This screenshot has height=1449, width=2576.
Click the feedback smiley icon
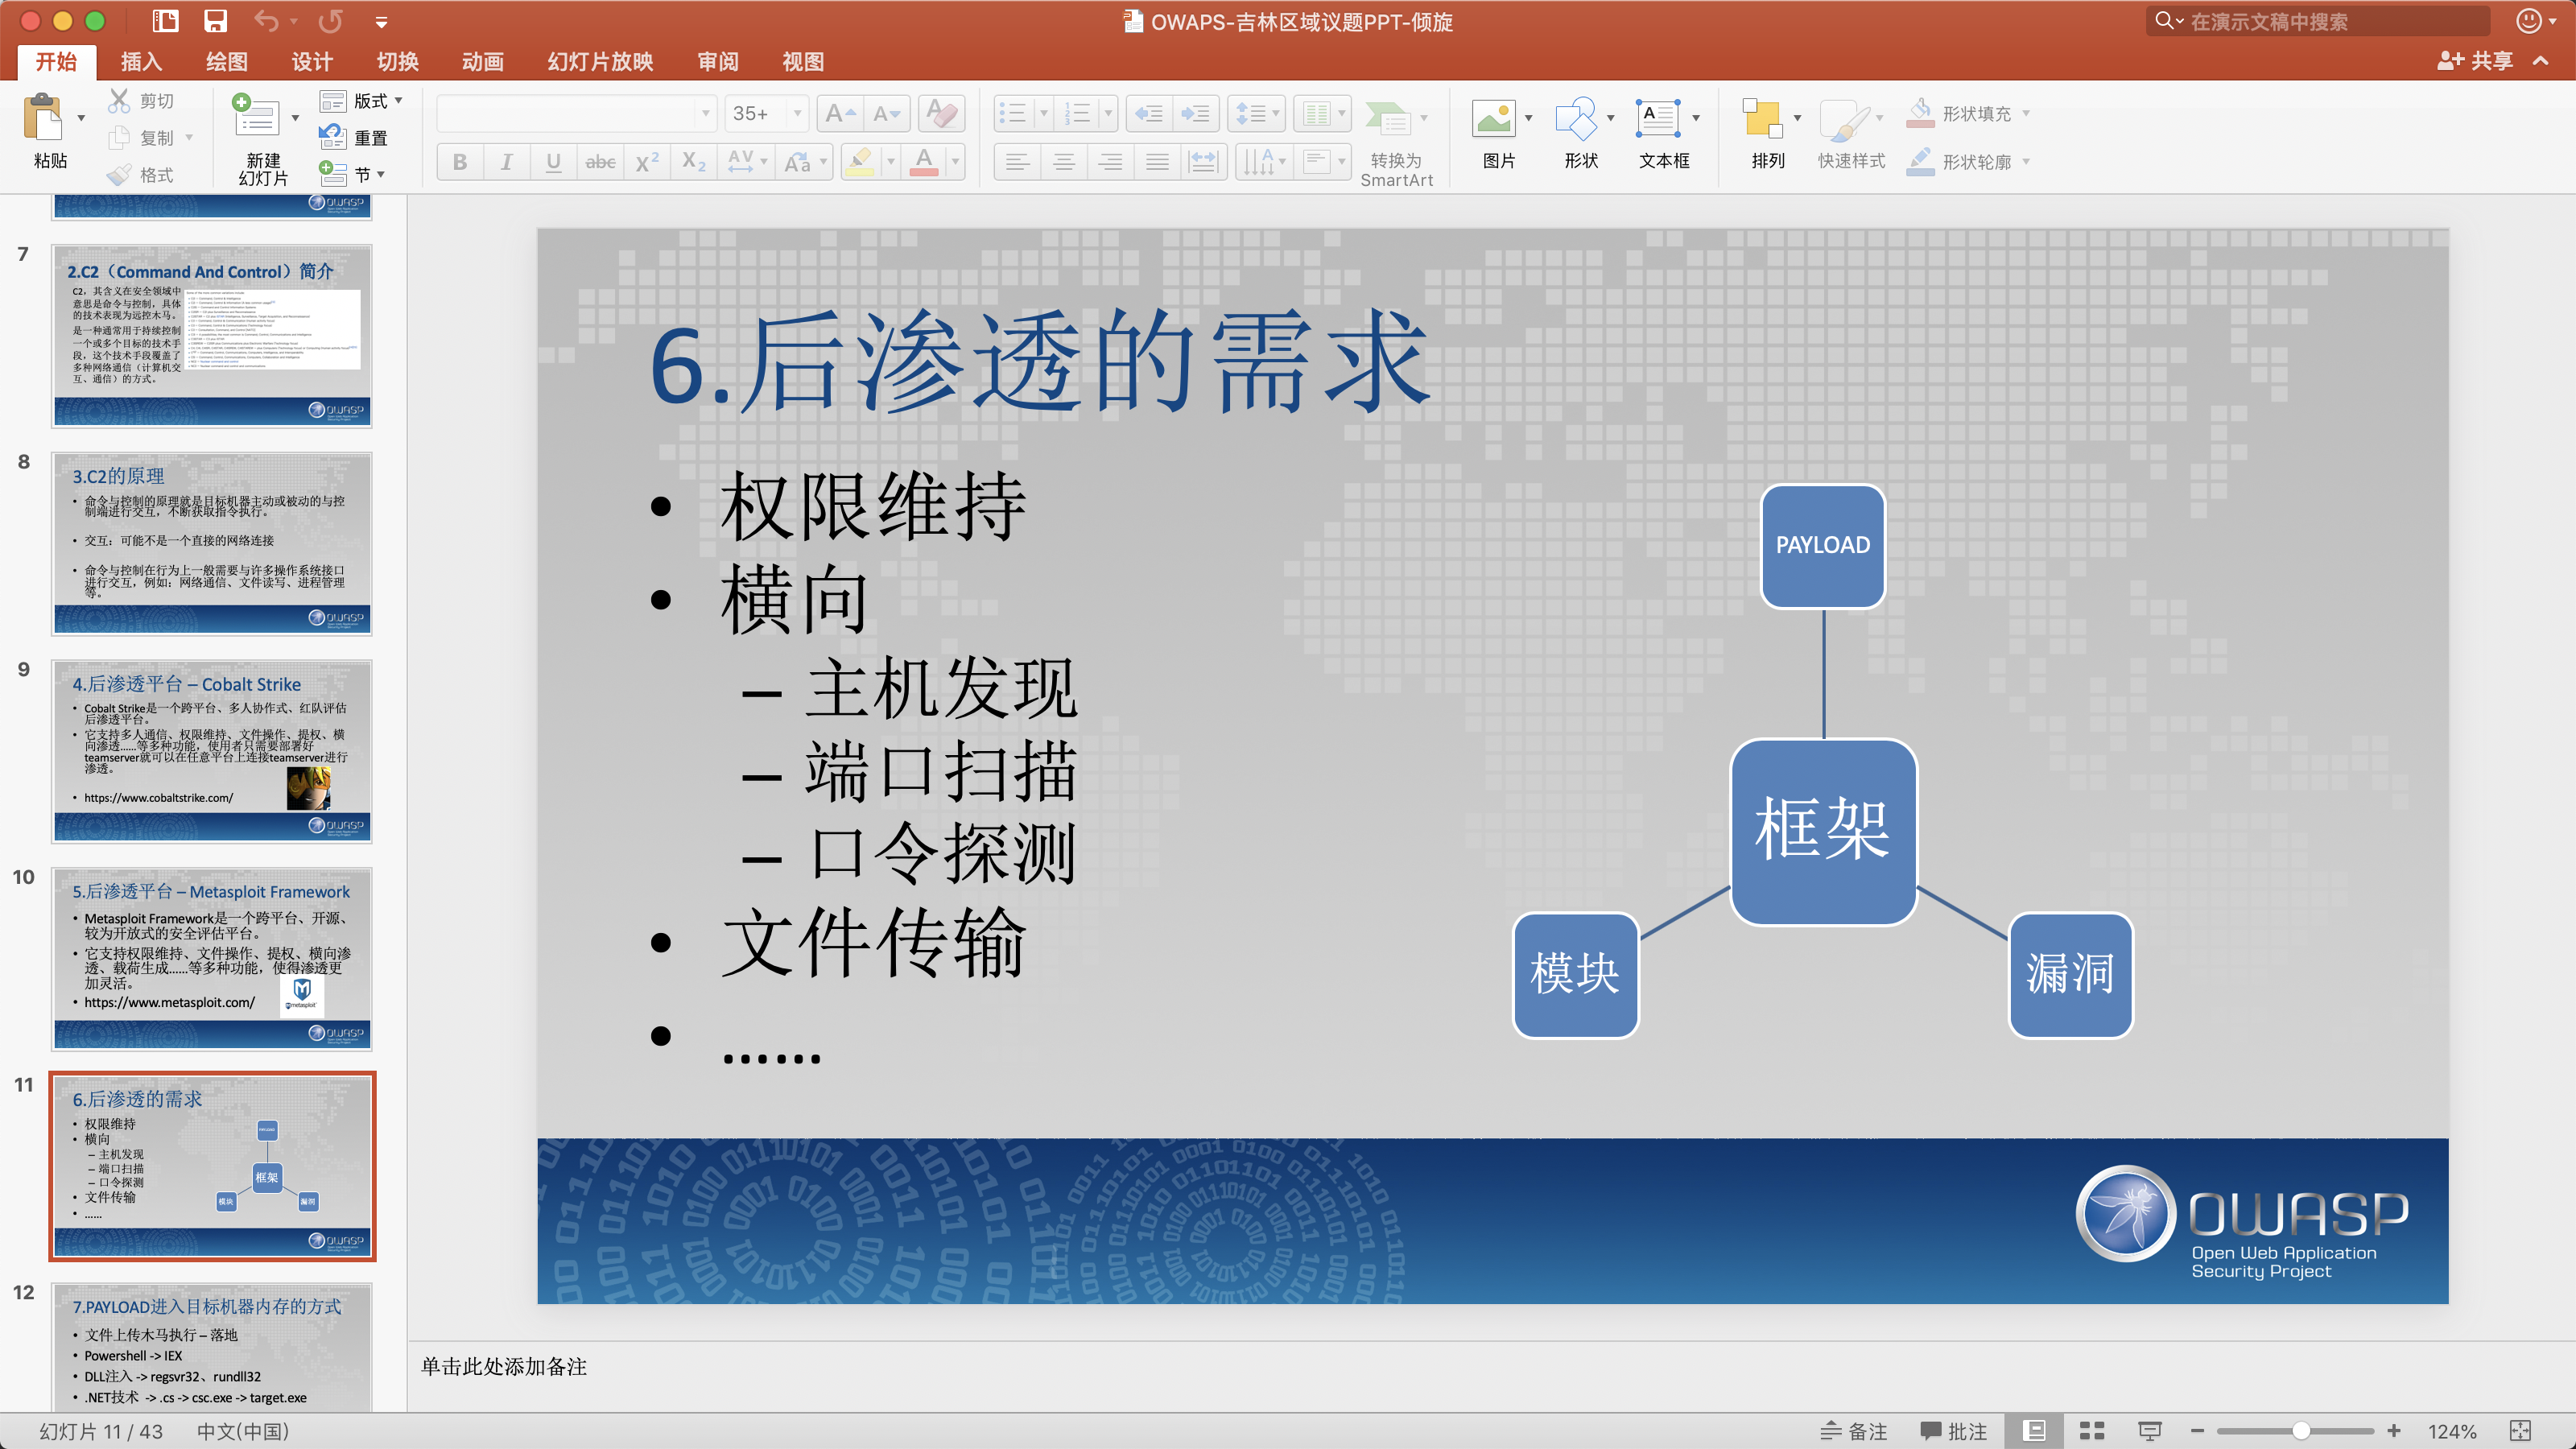click(x=2527, y=21)
